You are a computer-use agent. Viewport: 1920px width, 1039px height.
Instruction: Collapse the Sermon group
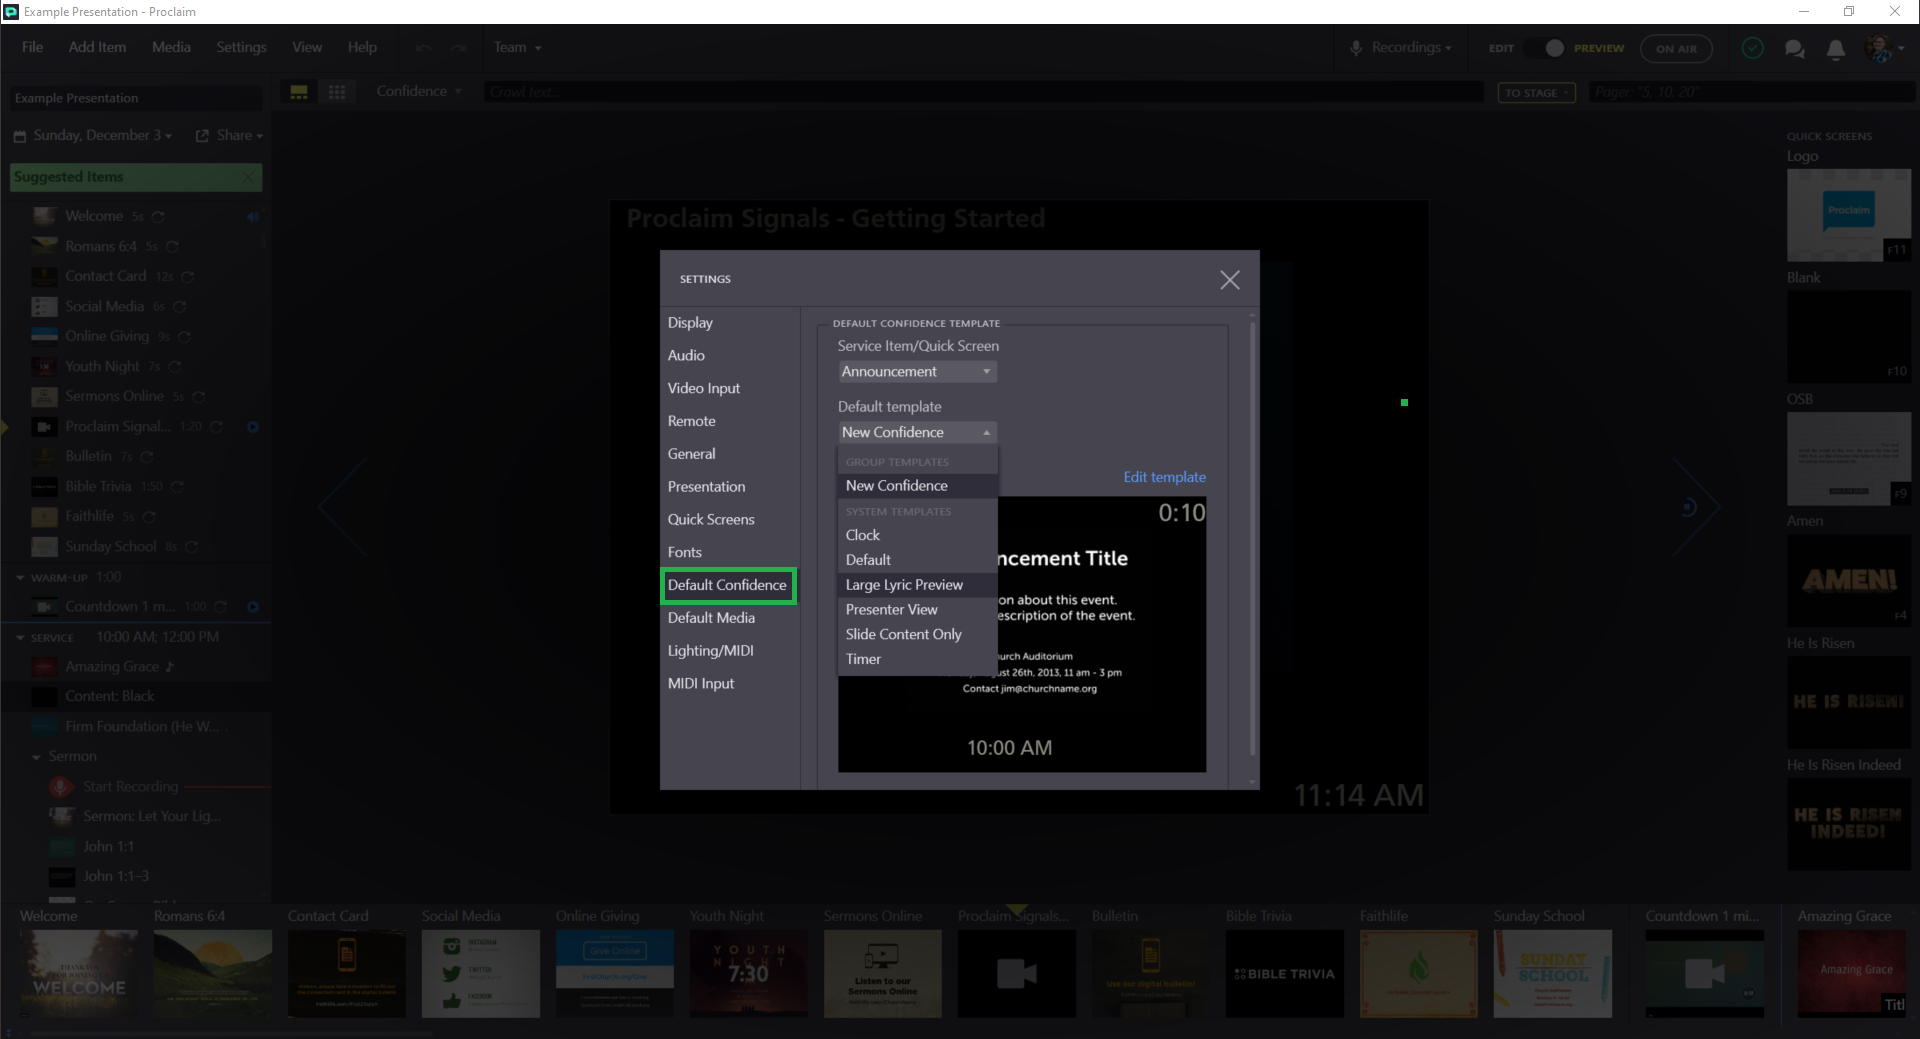[x=37, y=757]
